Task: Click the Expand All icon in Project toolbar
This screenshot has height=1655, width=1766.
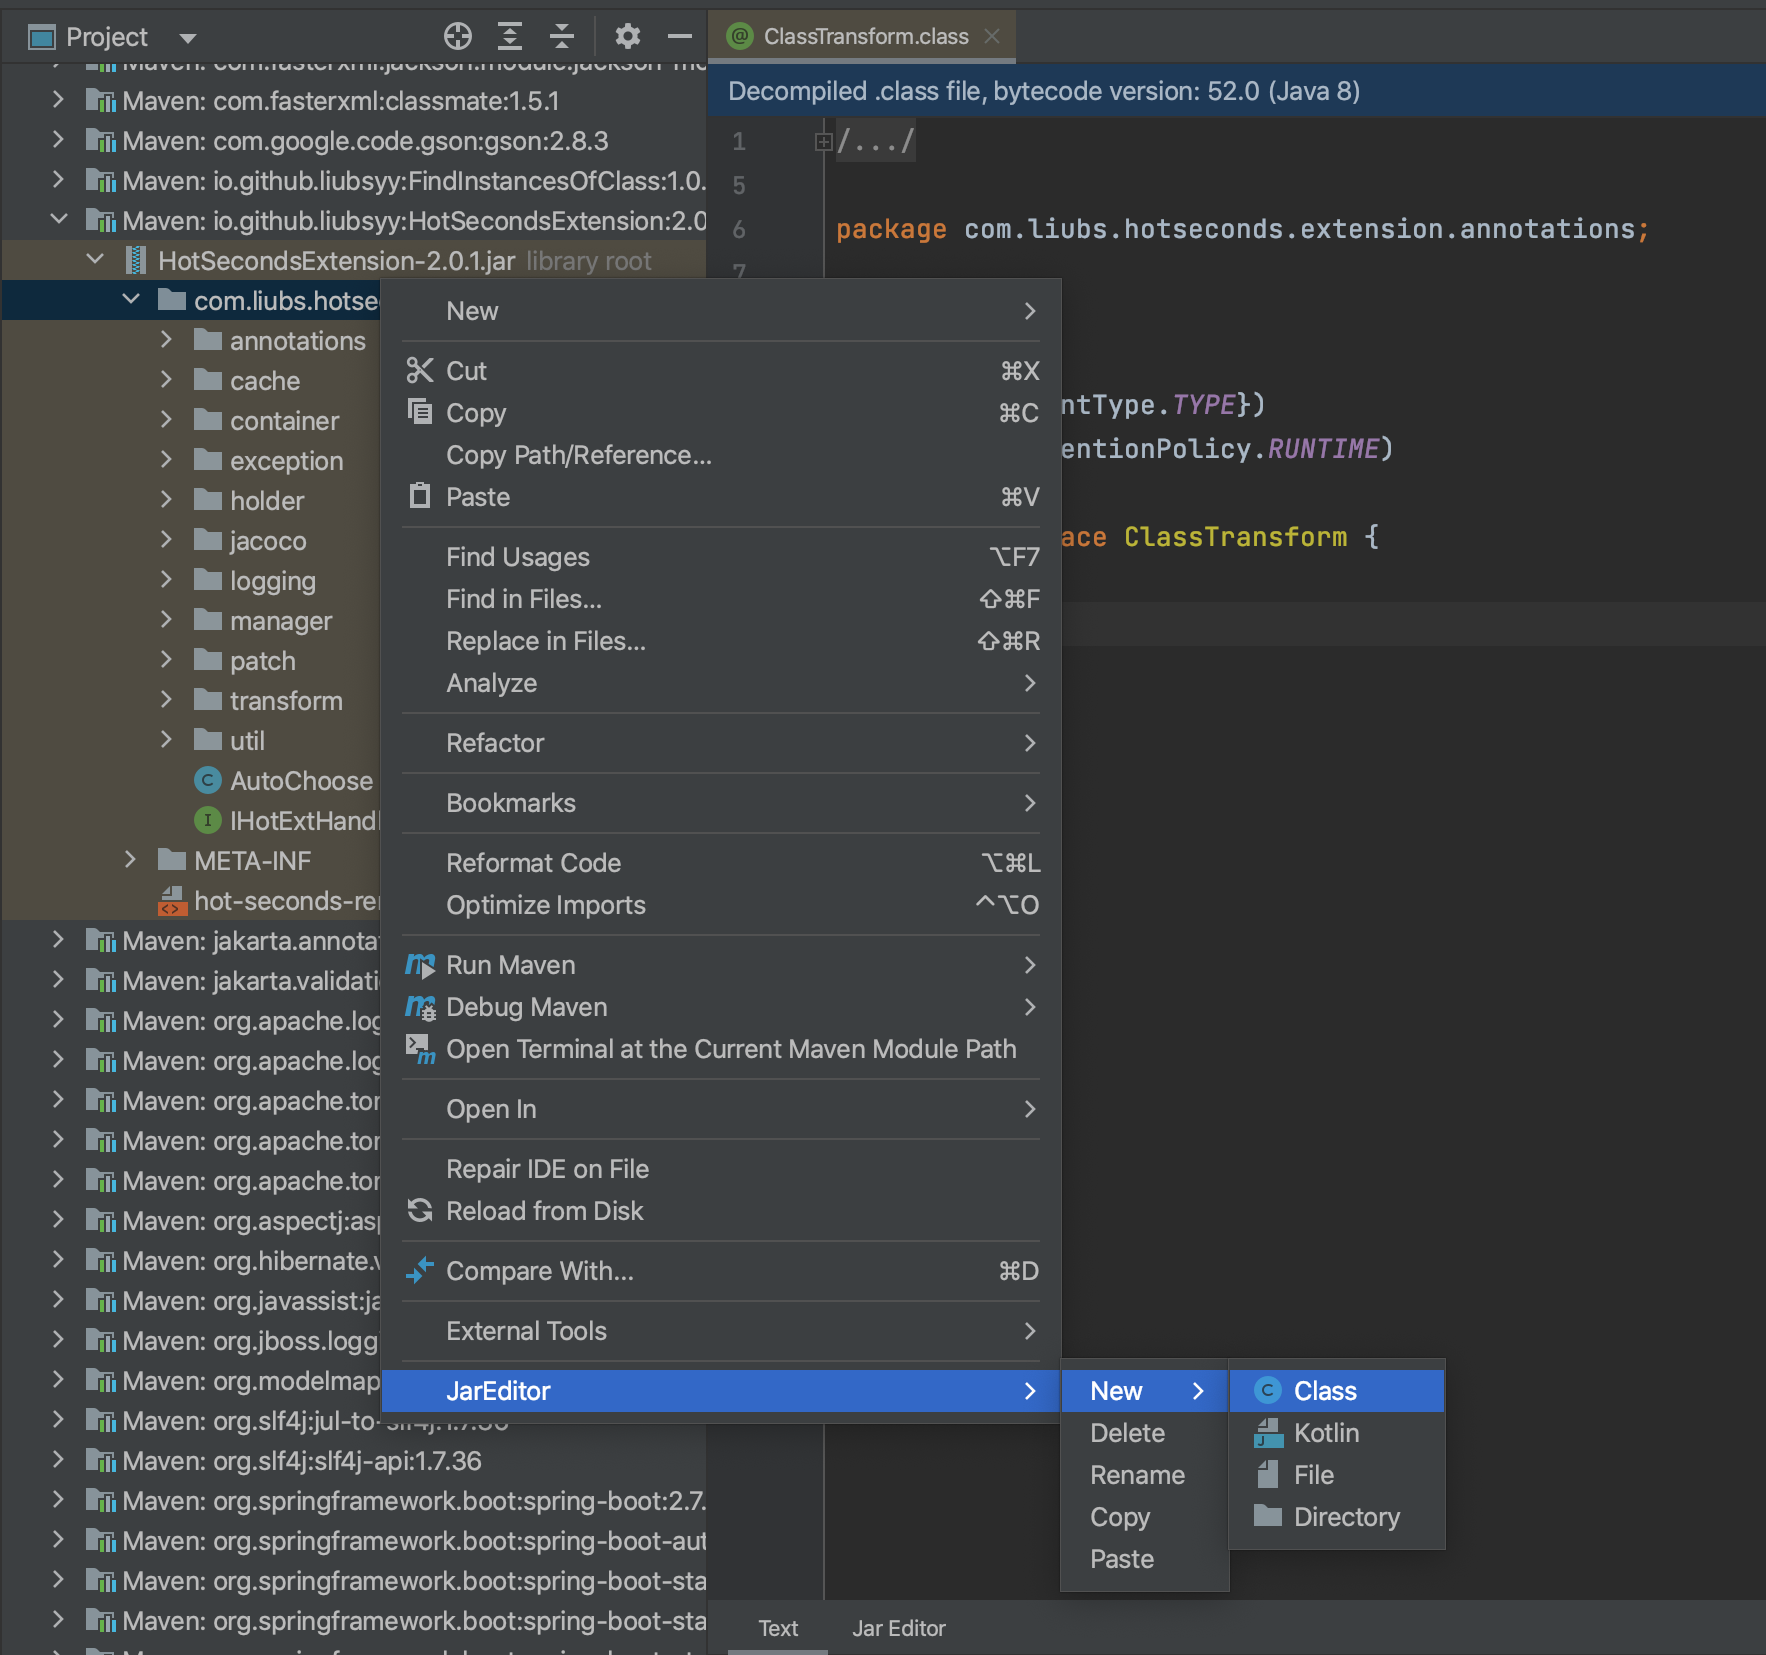Action: coord(510,37)
